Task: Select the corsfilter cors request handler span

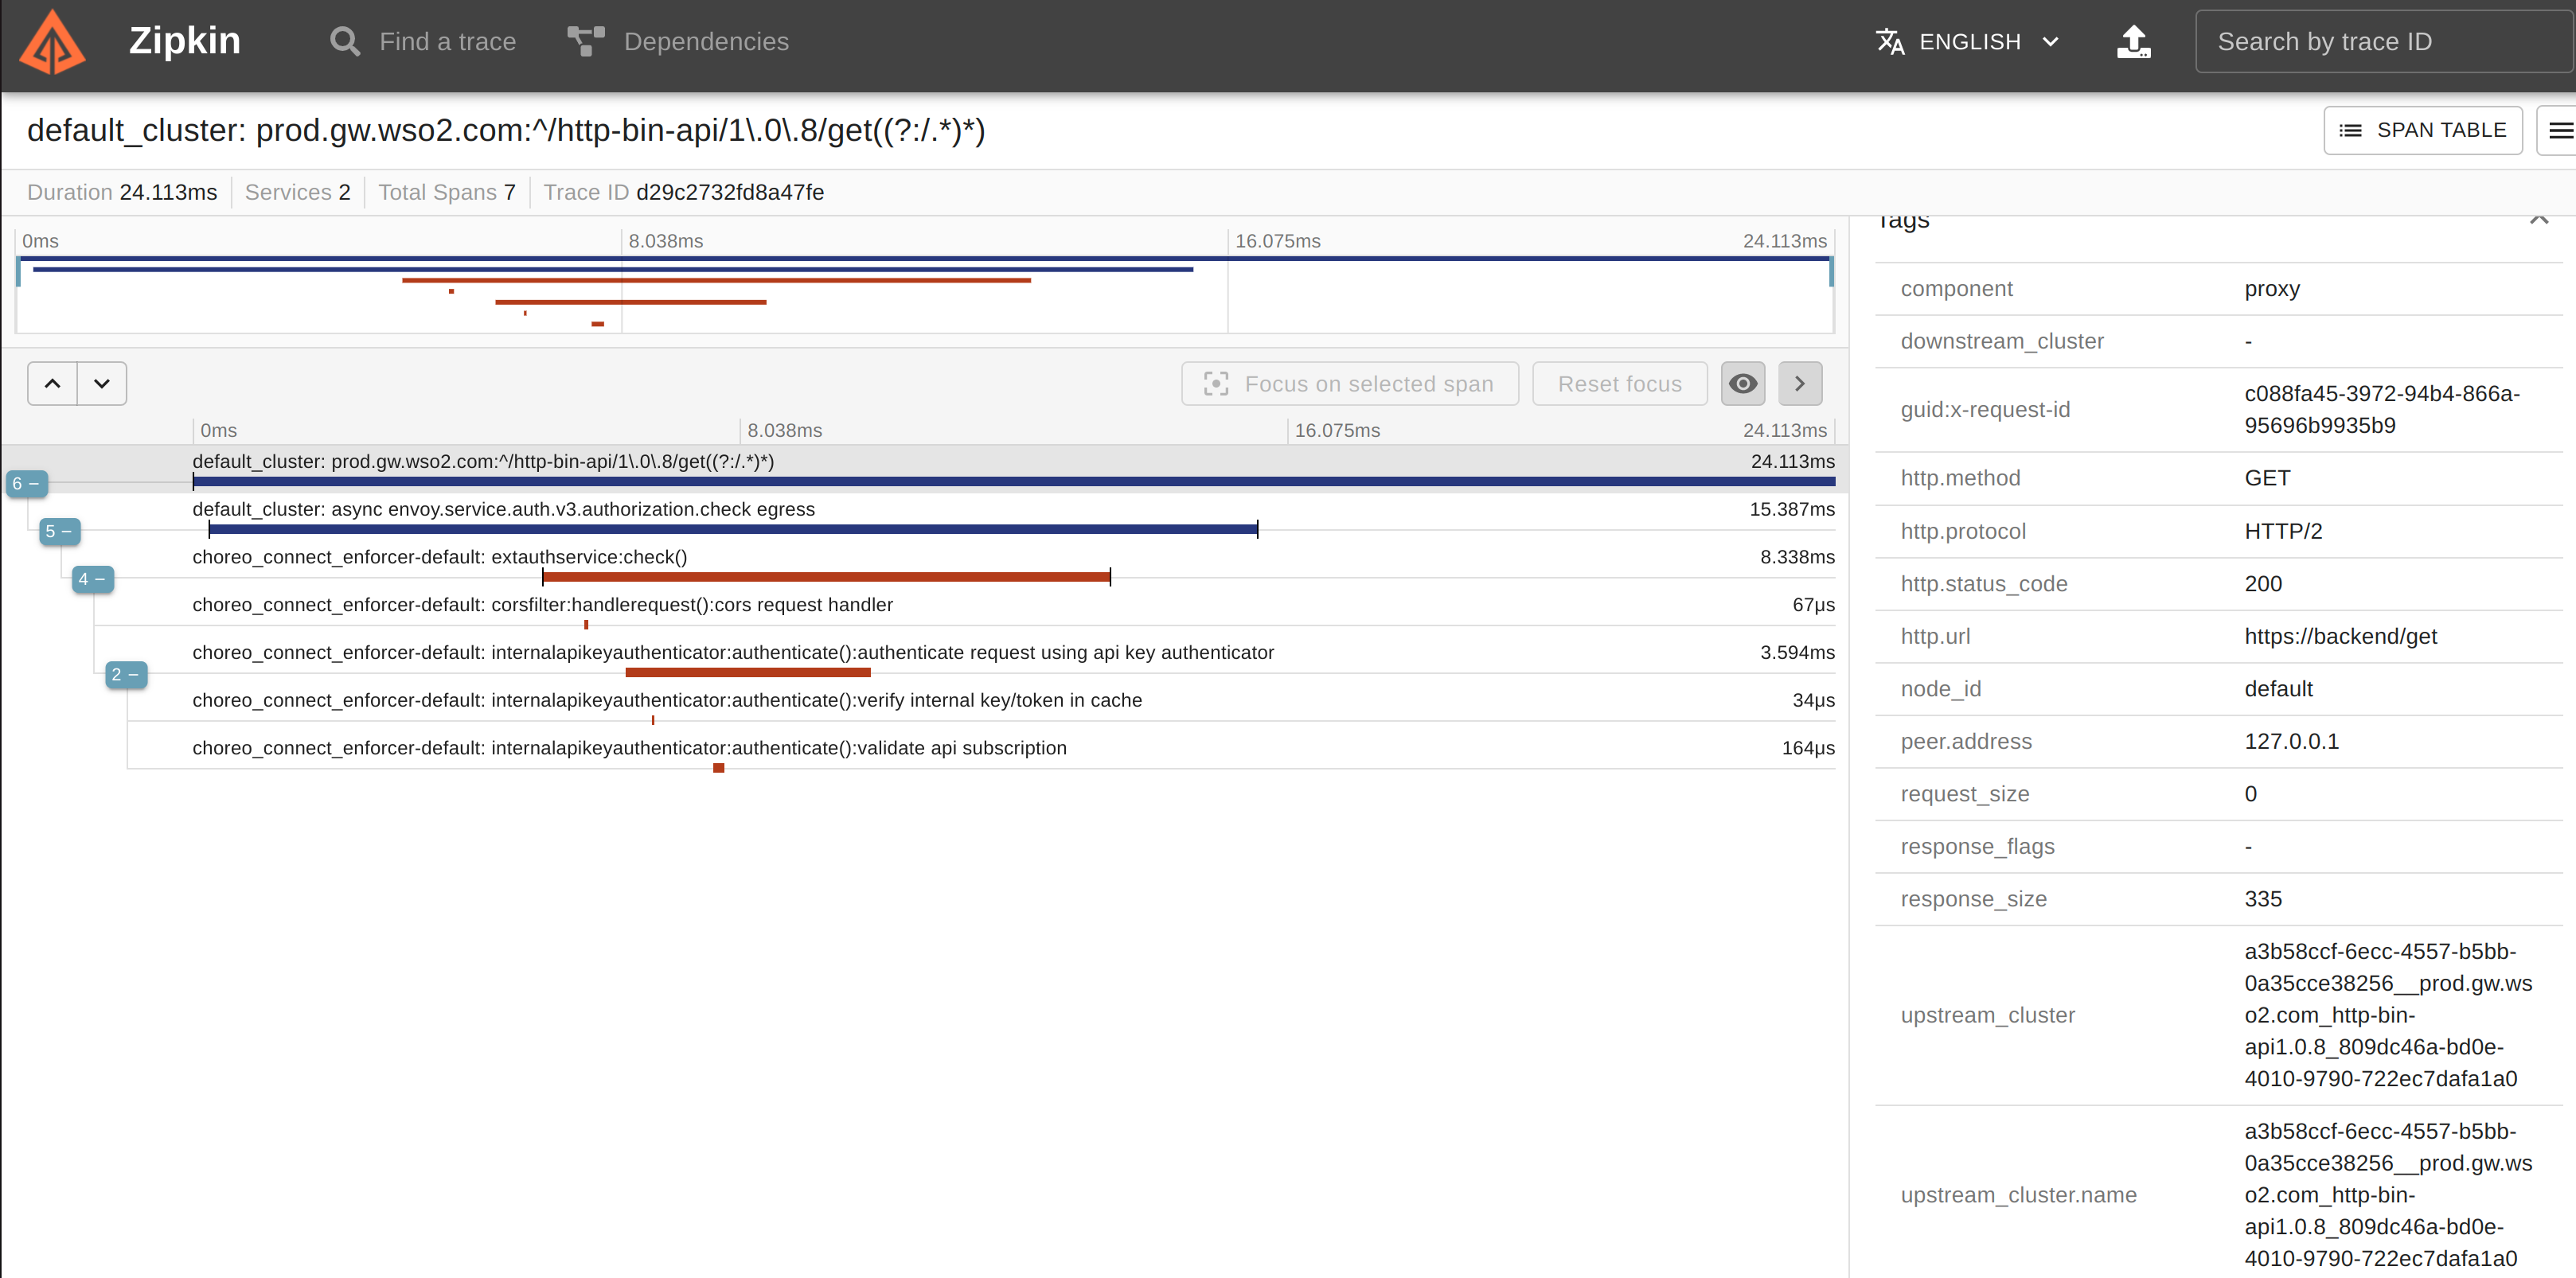Action: [x=925, y=612]
